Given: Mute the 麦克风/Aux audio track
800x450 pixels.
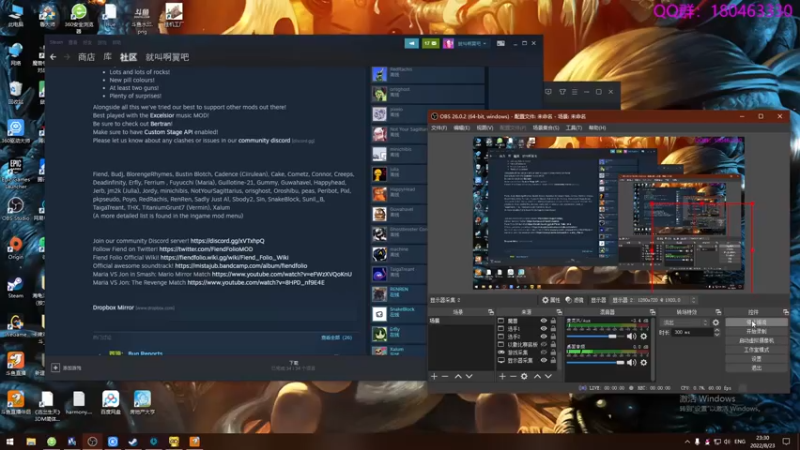Looking at the screenshot, I should click(x=632, y=337).
